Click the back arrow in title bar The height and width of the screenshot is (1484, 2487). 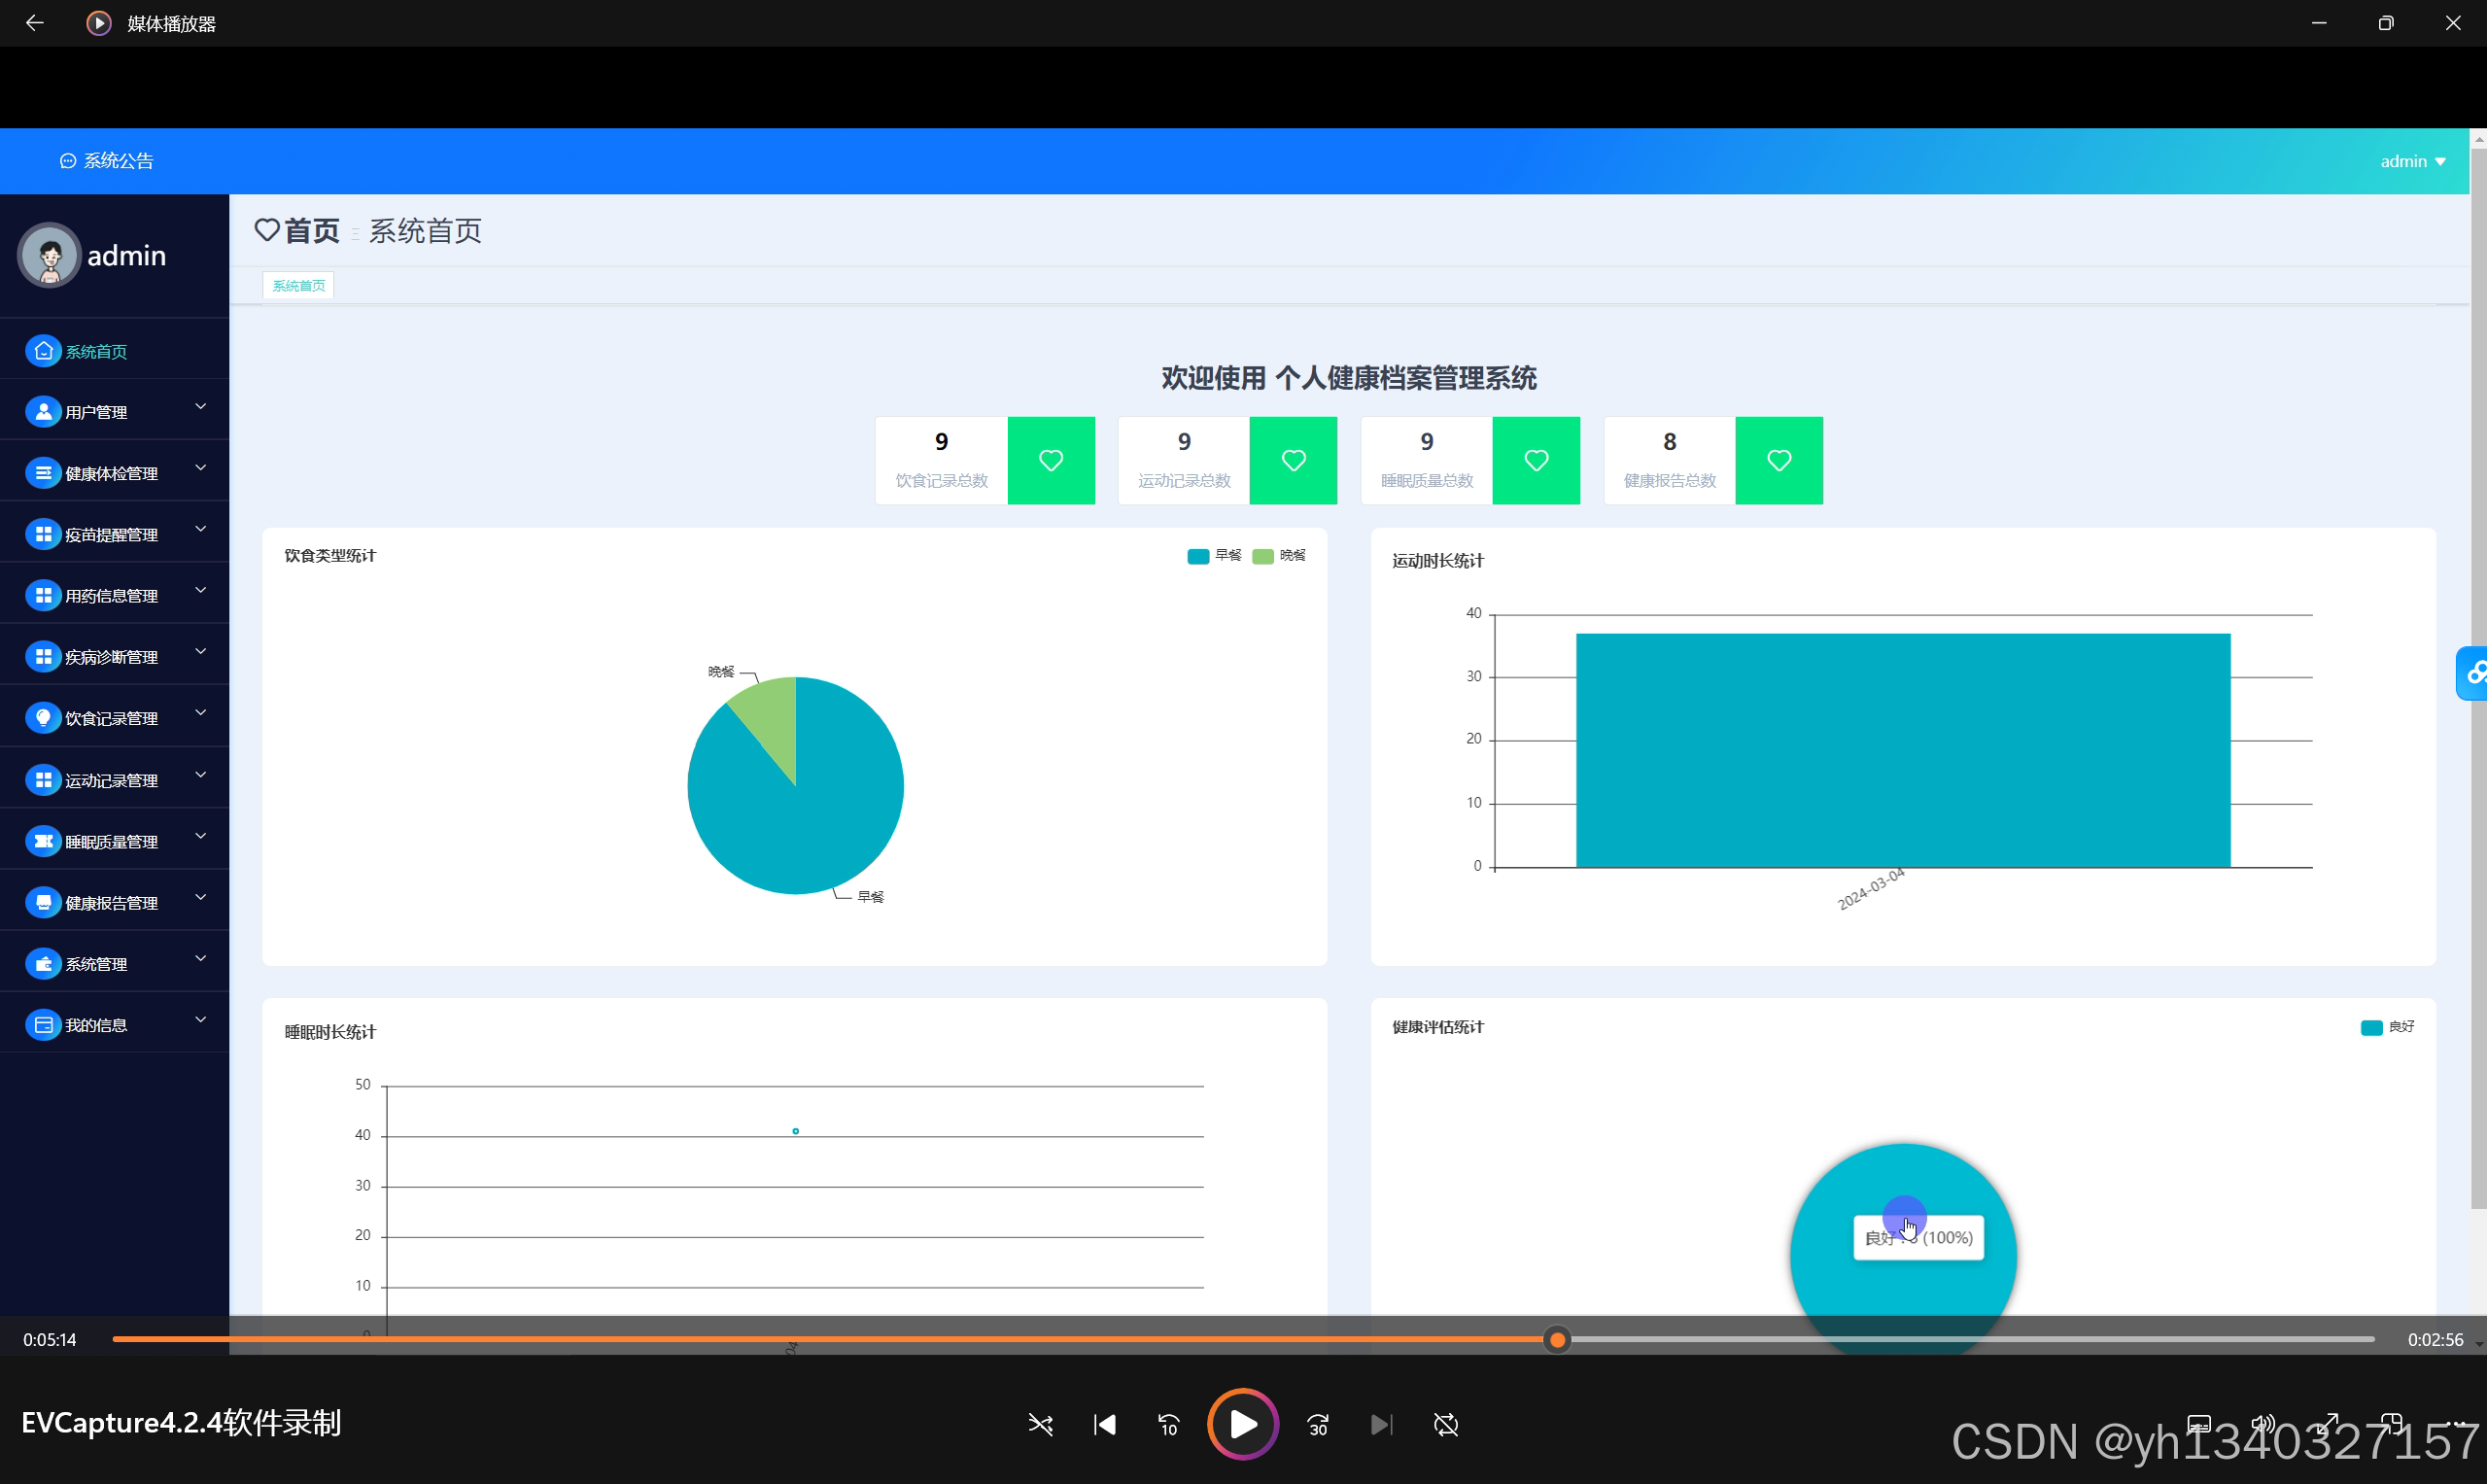[x=35, y=22]
